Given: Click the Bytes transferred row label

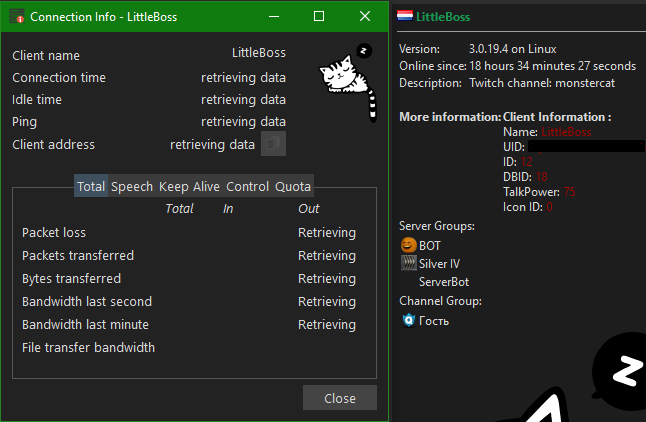Looking at the screenshot, I should point(71,279).
